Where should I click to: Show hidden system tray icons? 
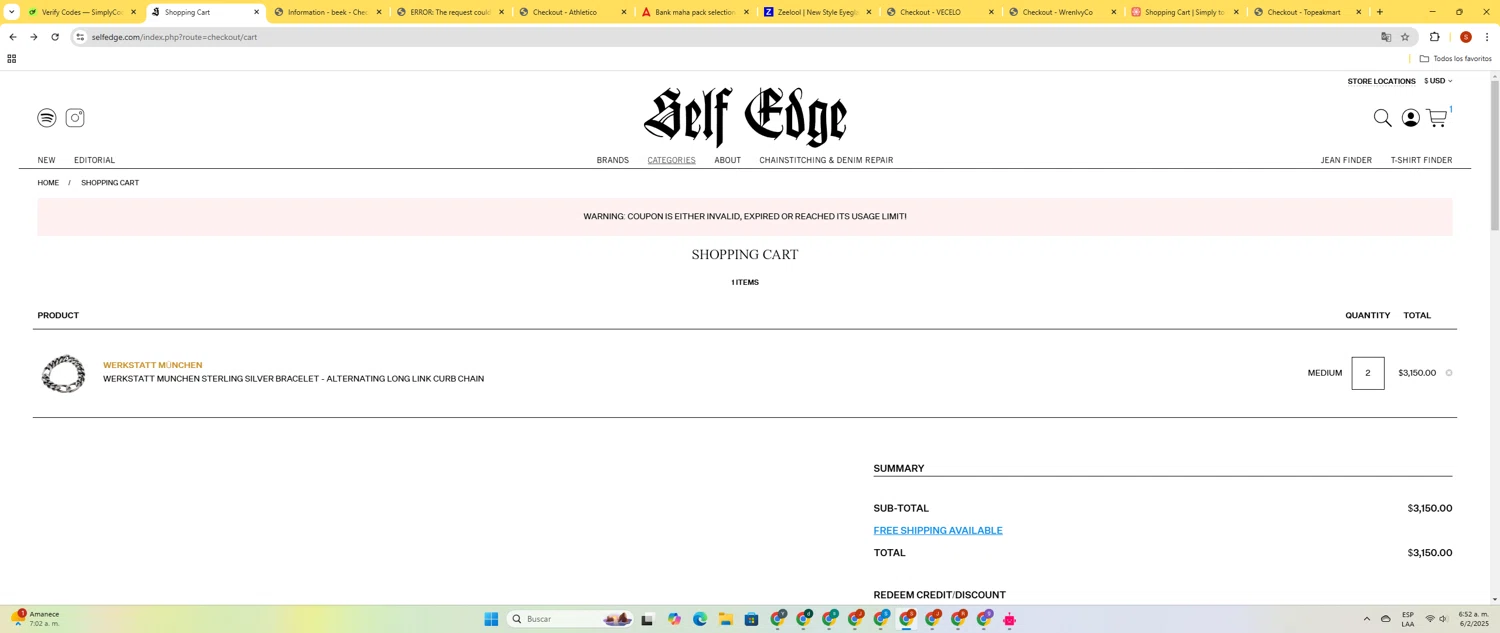click(x=1367, y=619)
